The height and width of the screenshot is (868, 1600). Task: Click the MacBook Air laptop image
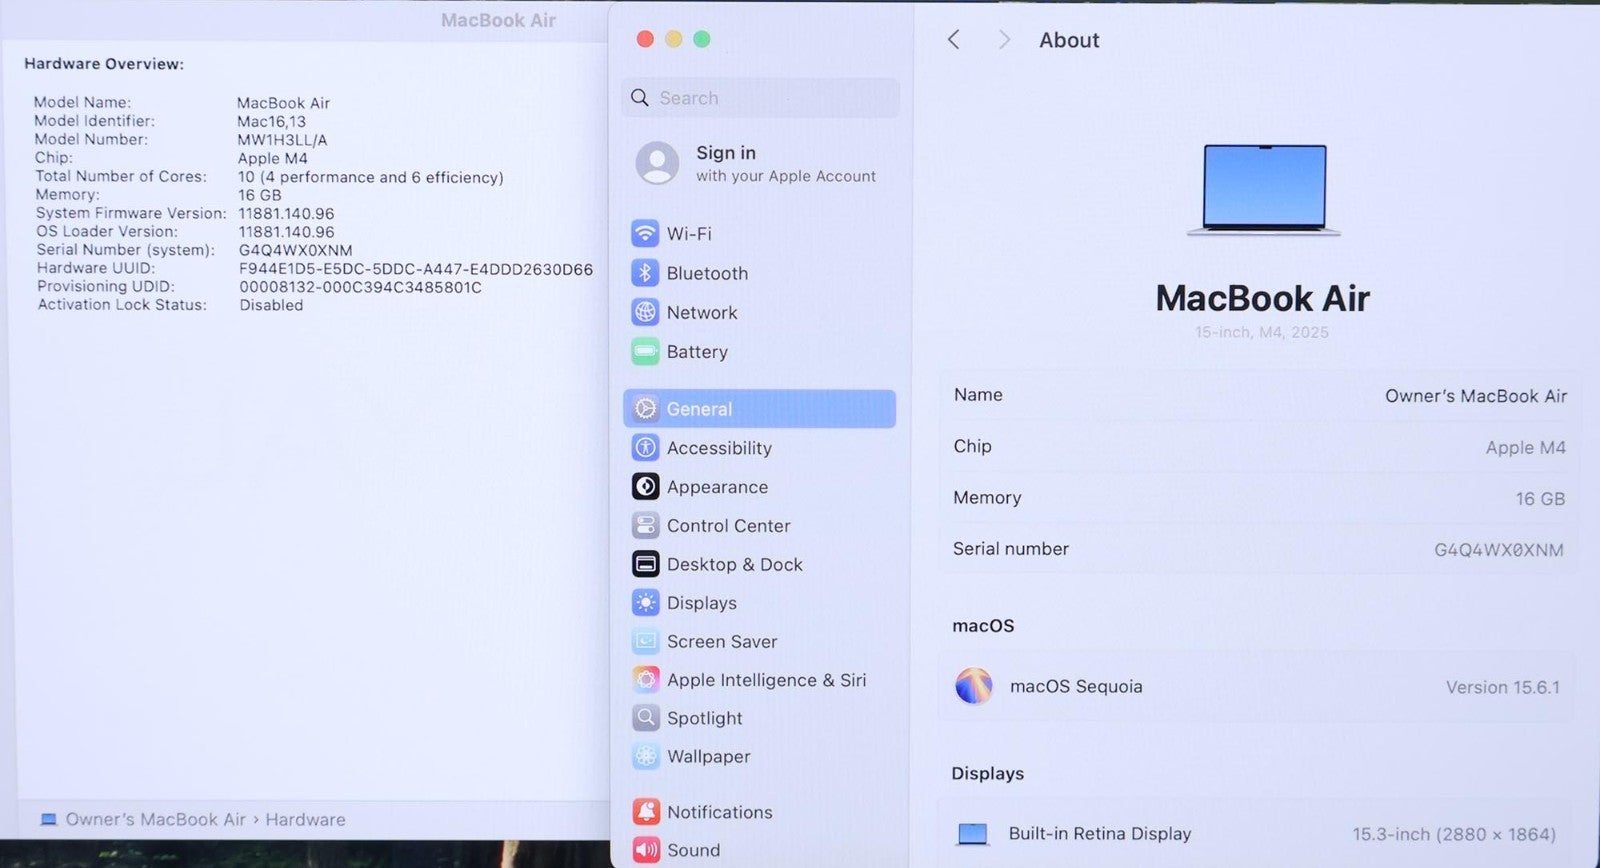click(x=1264, y=190)
